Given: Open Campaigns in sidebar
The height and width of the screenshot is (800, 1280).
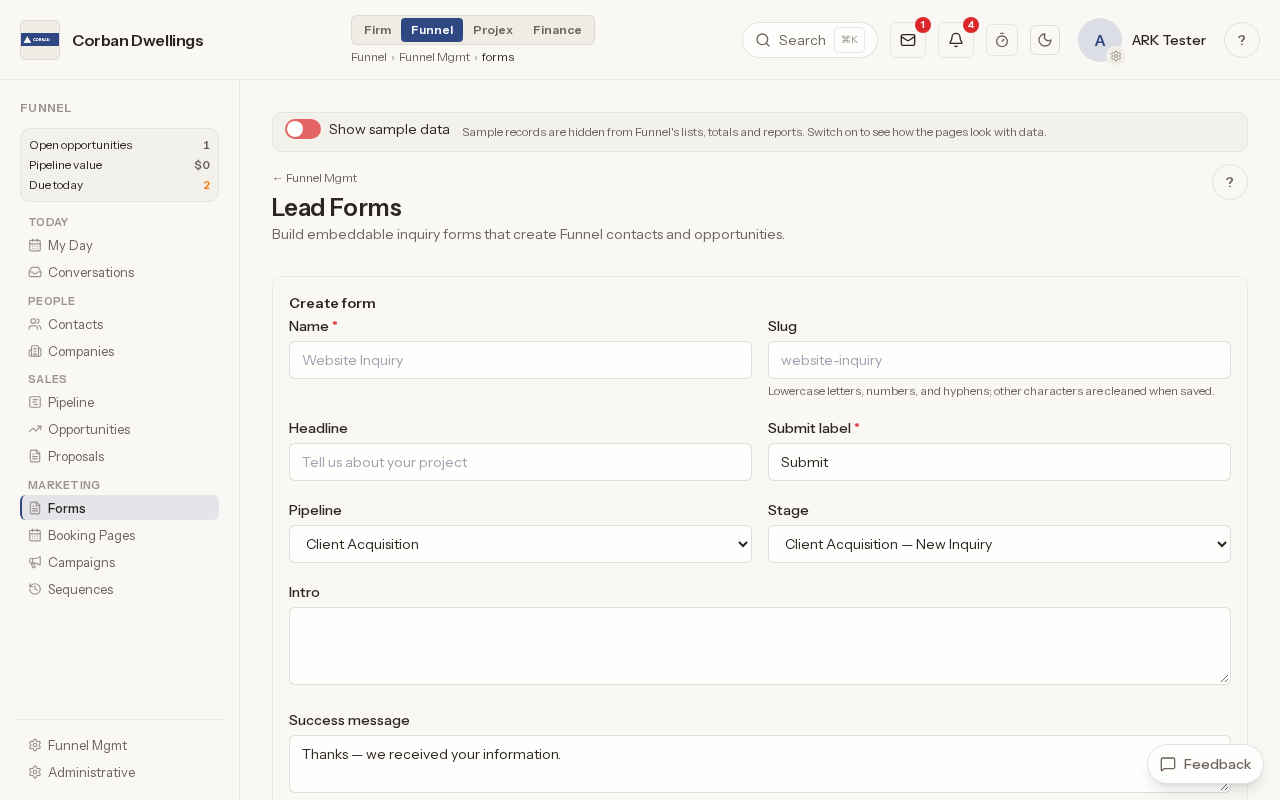Looking at the screenshot, I should [119, 562].
